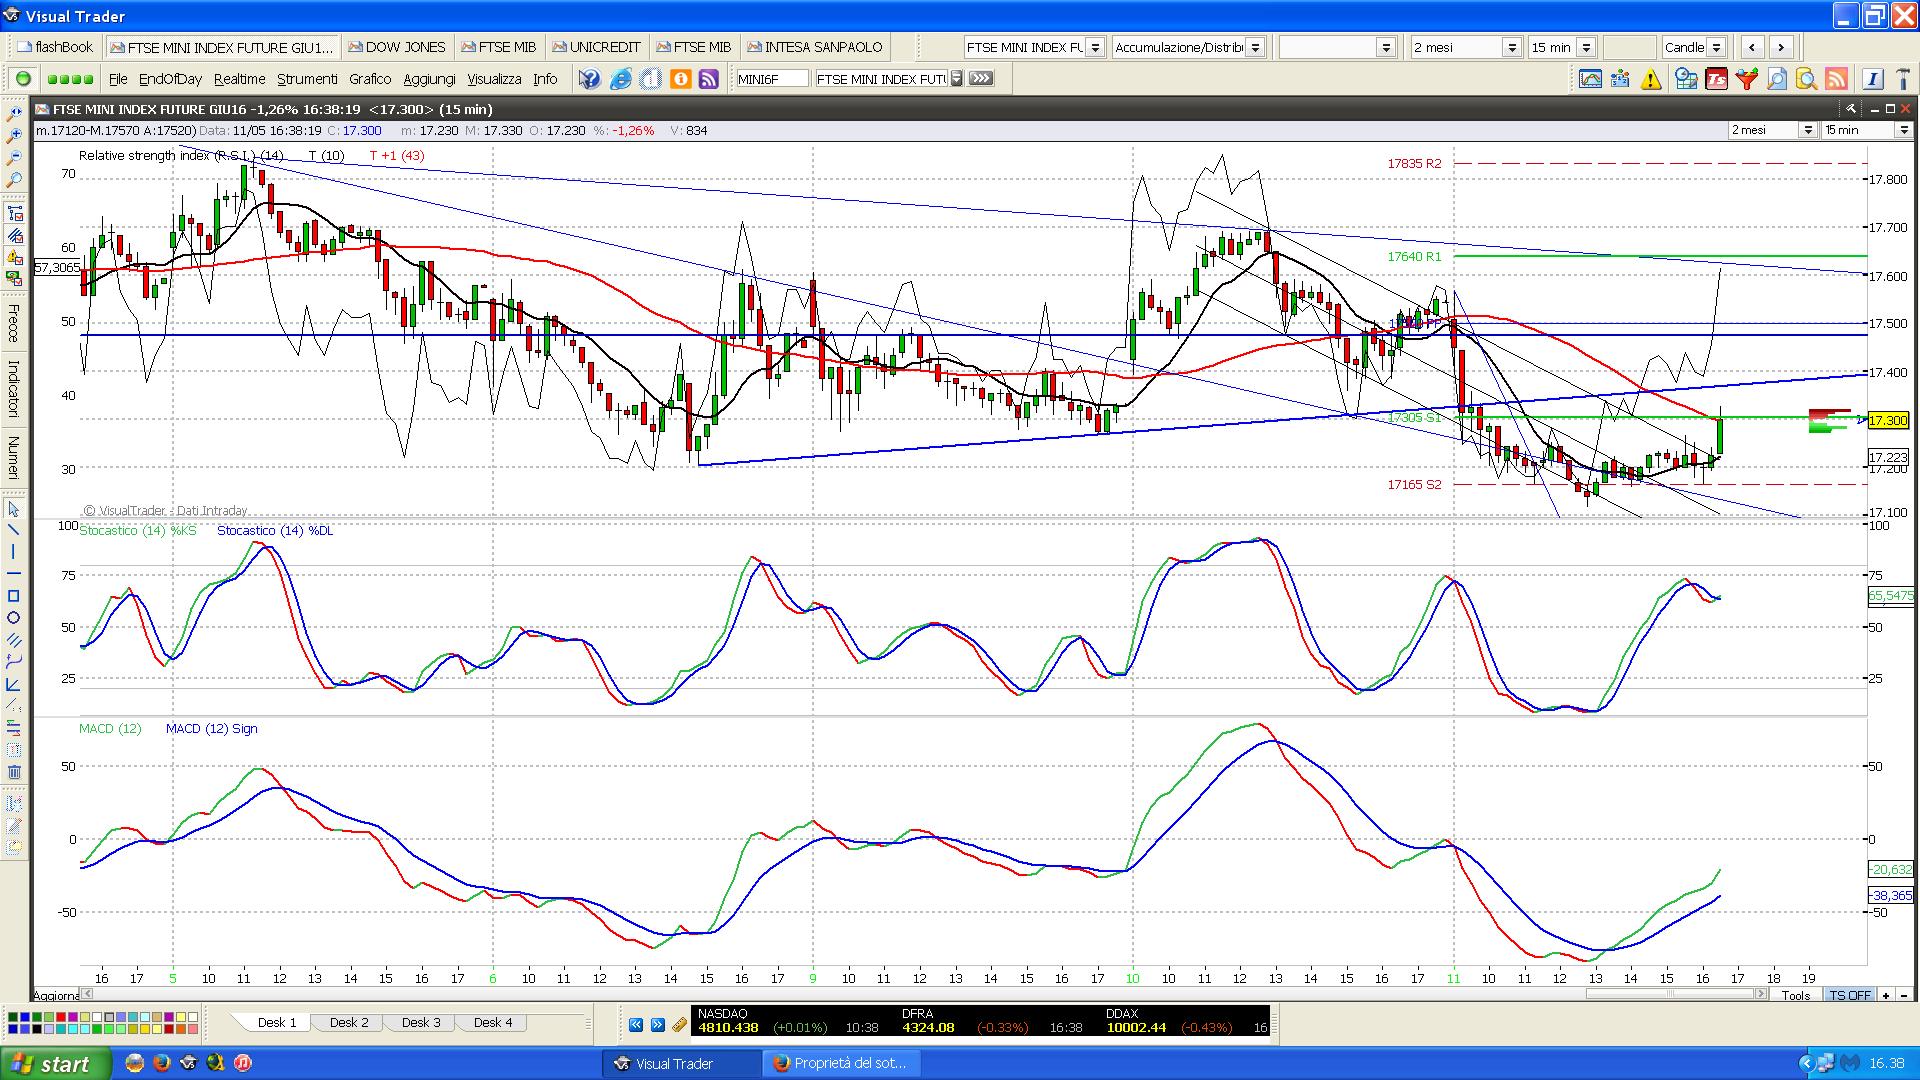The image size is (1920, 1080).
Task: Switch to the DOW JONES chart tab
Action: click(x=397, y=47)
